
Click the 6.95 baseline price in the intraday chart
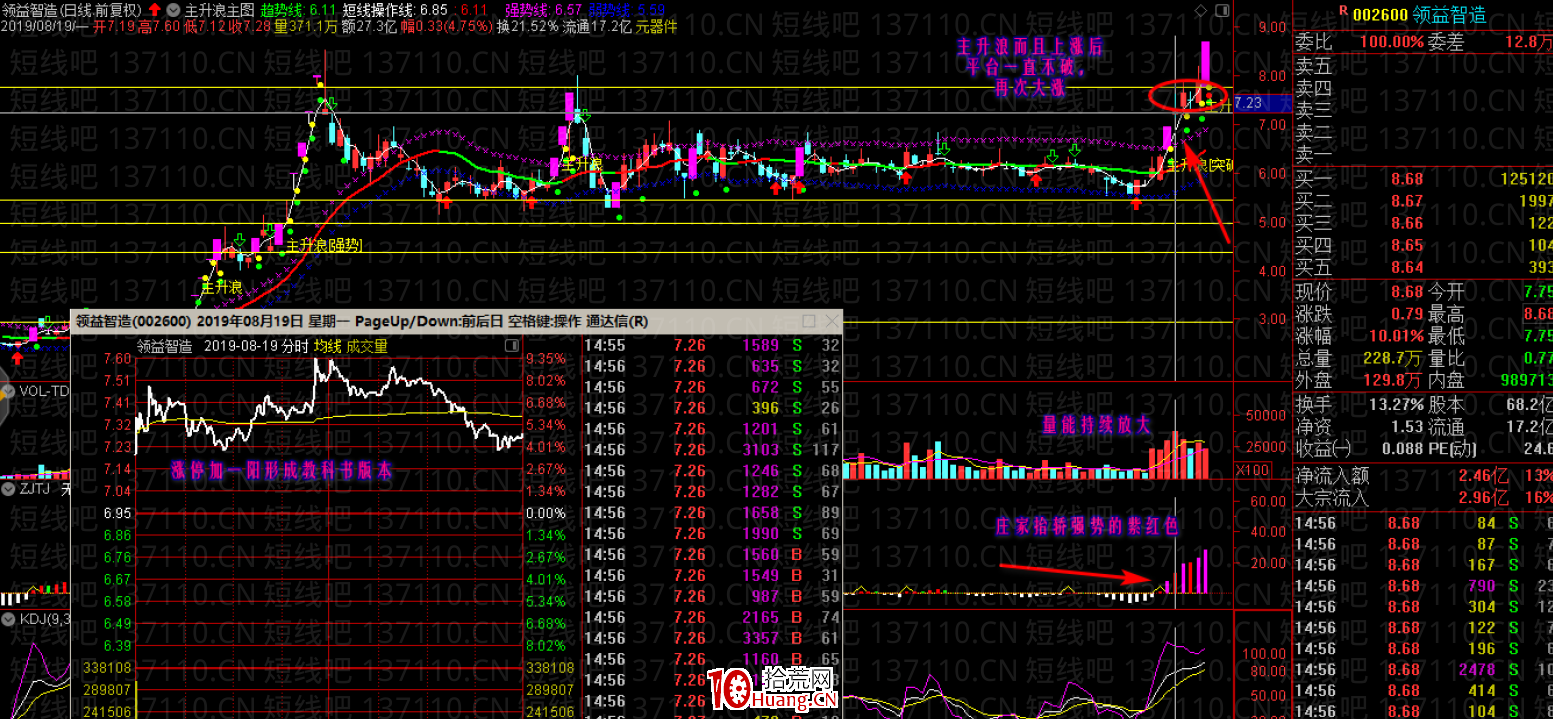click(117, 513)
